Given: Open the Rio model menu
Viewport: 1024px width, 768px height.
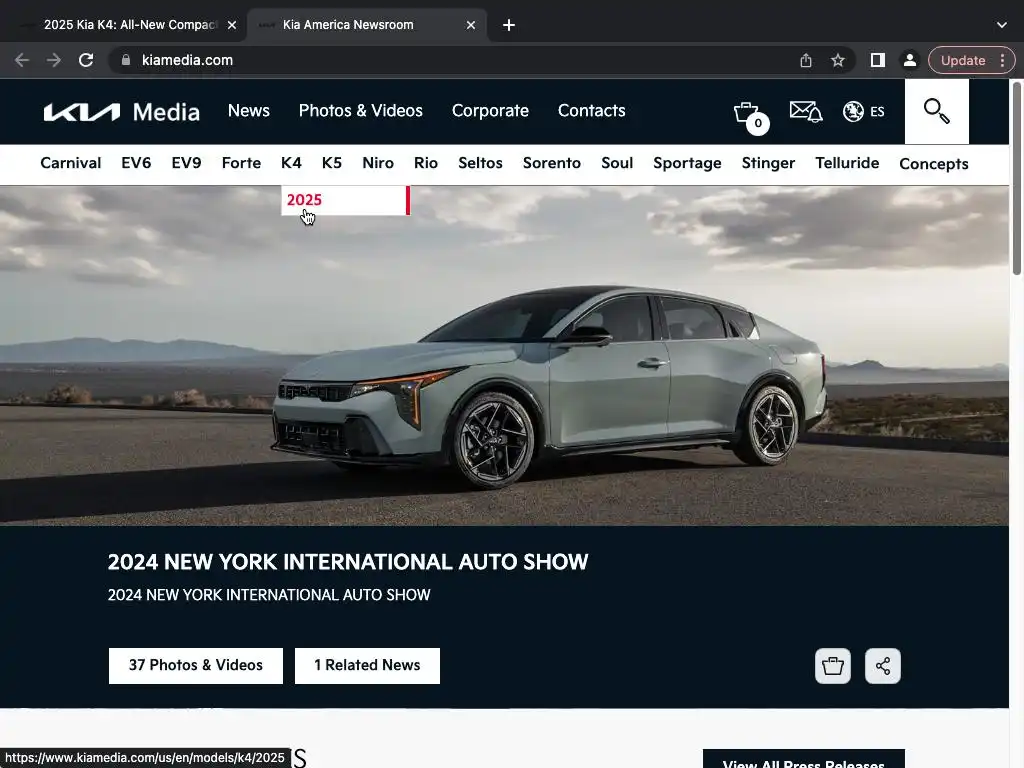Looking at the screenshot, I should coord(426,163).
